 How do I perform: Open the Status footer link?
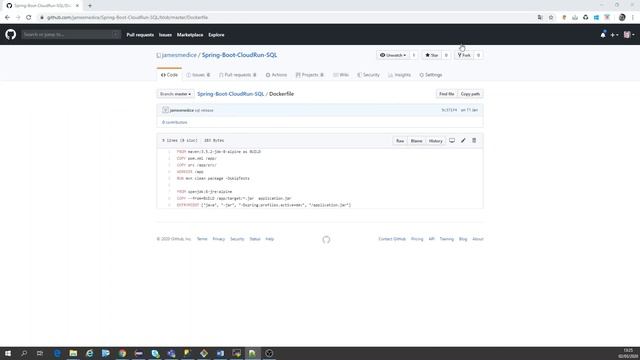(255, 239)
